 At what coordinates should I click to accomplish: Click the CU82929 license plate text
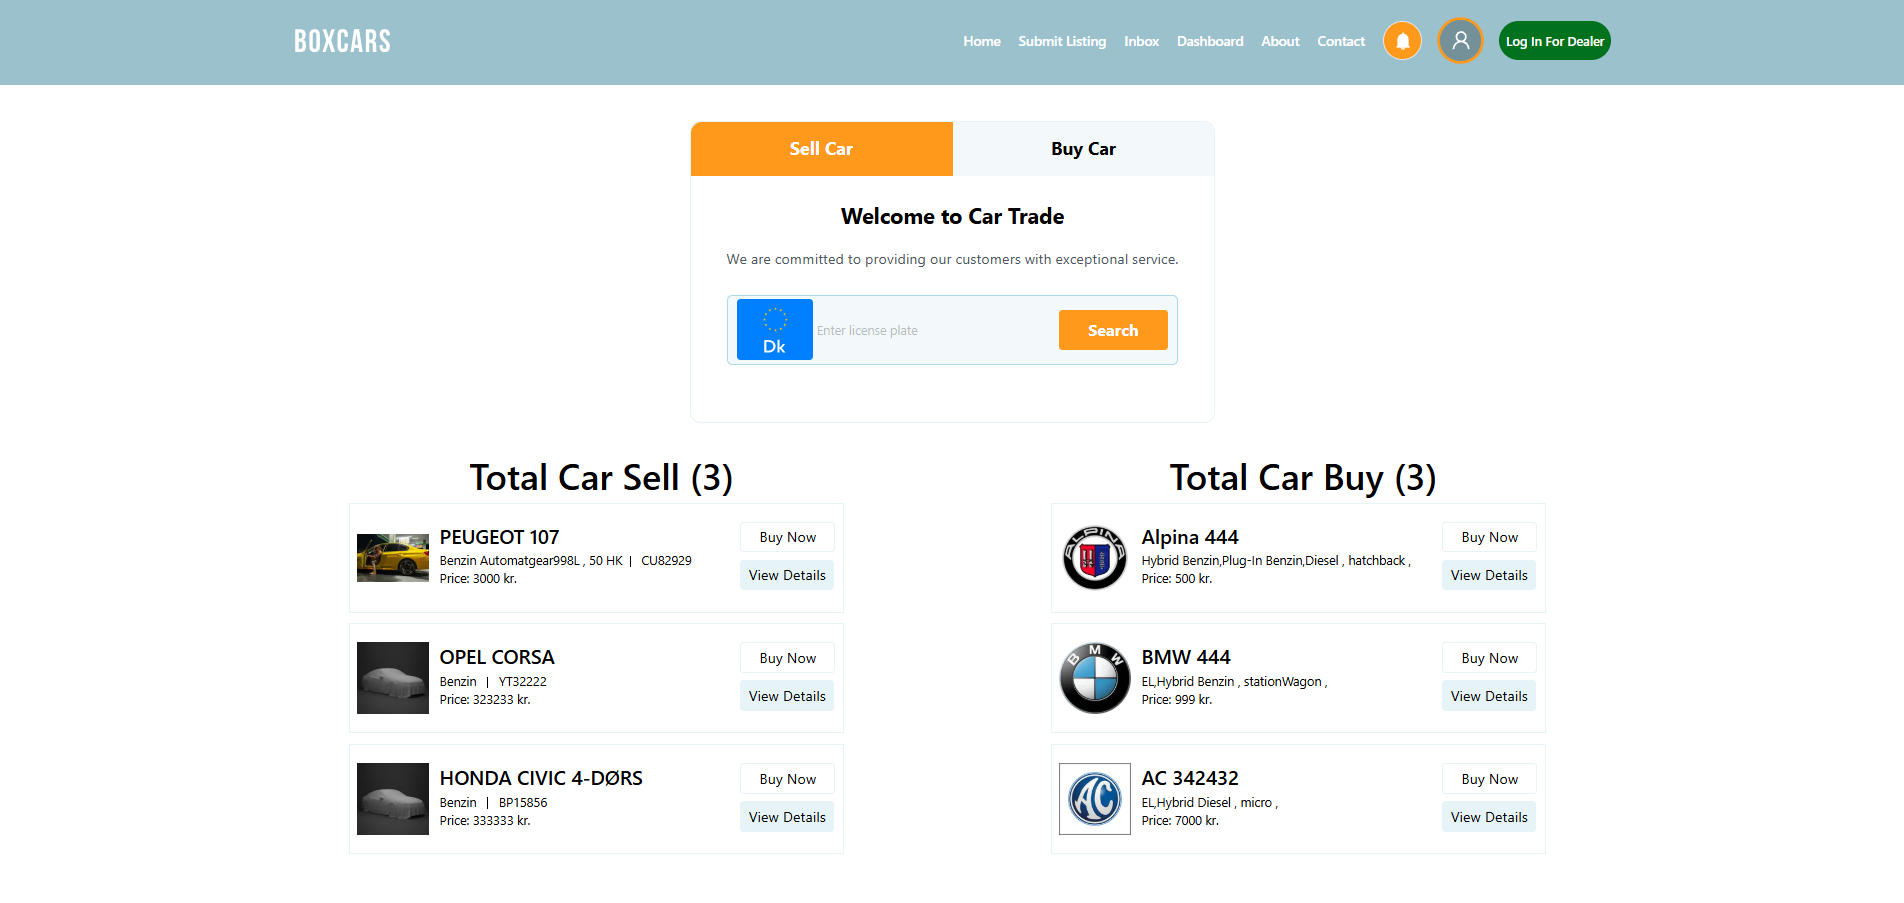666,561
